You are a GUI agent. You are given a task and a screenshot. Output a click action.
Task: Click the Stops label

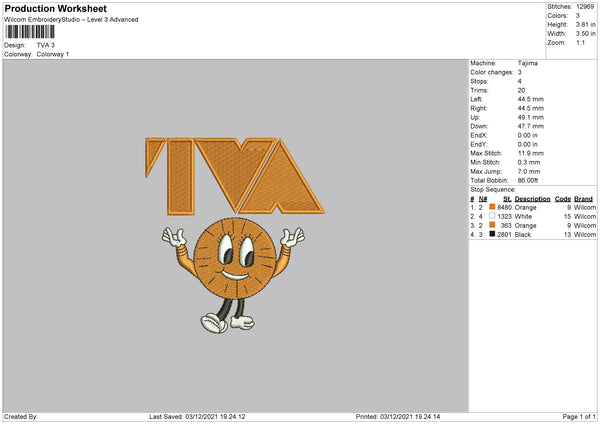[479, 82]
